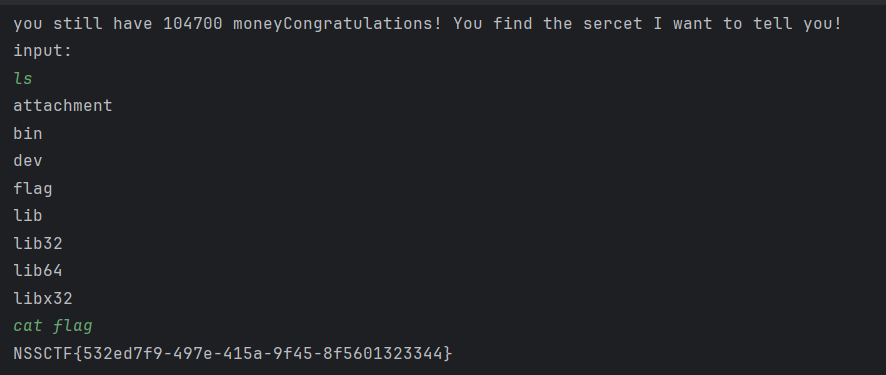Click the 'flag' file name in listing
Screen dimensions: 886x375
coord(33,188)
